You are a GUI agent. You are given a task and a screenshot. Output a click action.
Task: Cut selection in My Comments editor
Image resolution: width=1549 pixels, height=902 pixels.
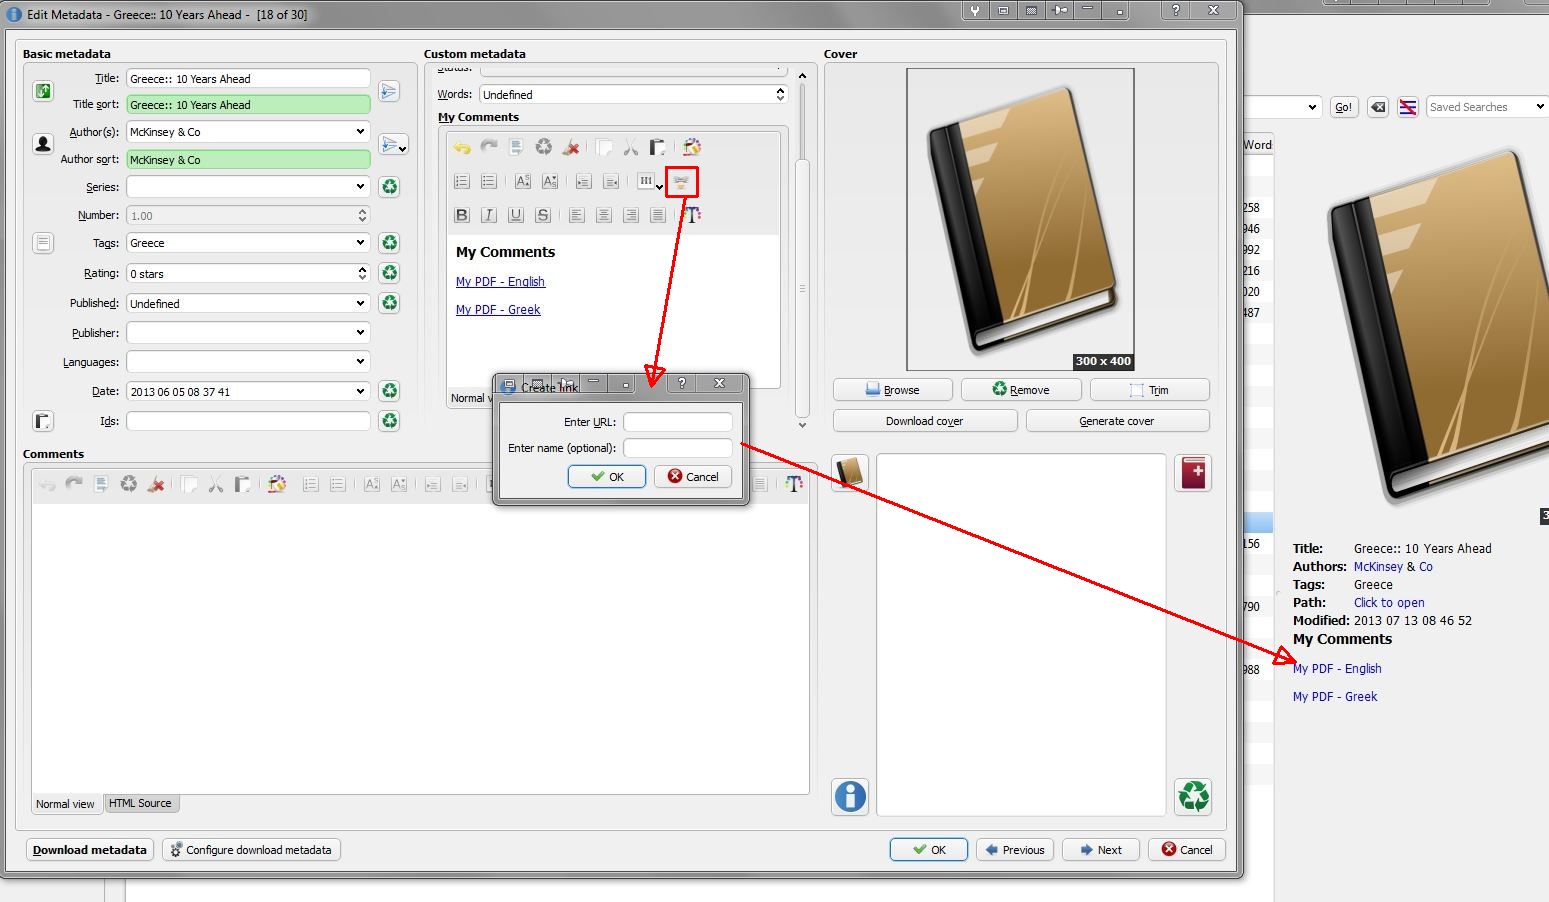[x=631, y=147]
